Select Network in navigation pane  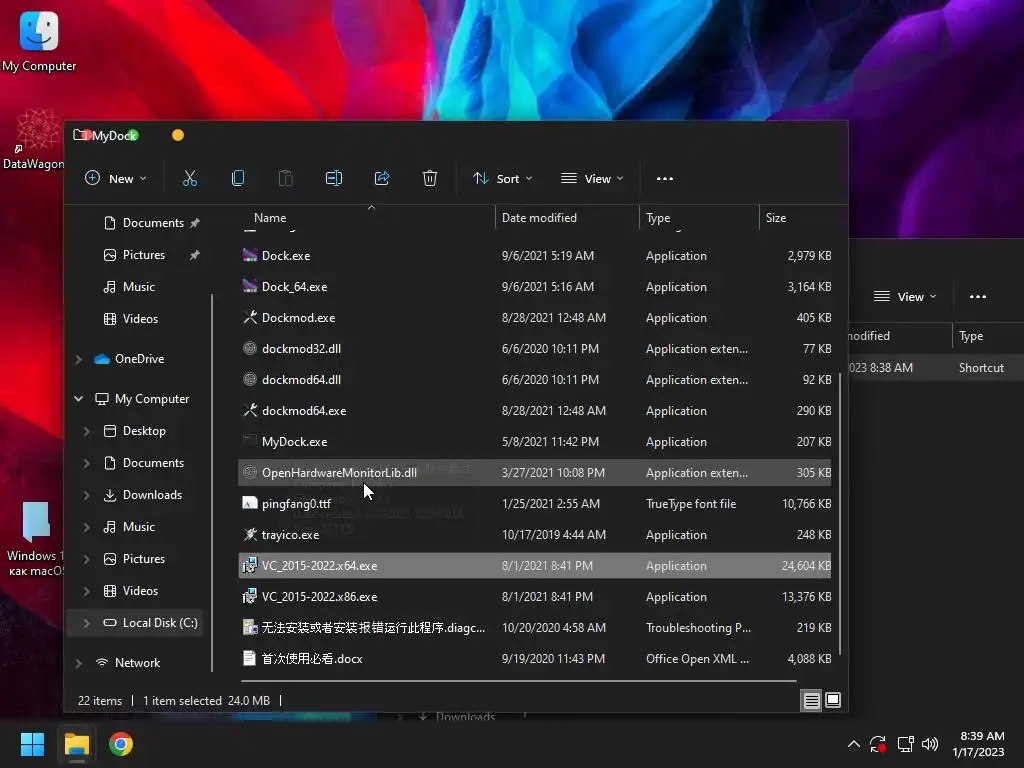(x=128, y=663)
